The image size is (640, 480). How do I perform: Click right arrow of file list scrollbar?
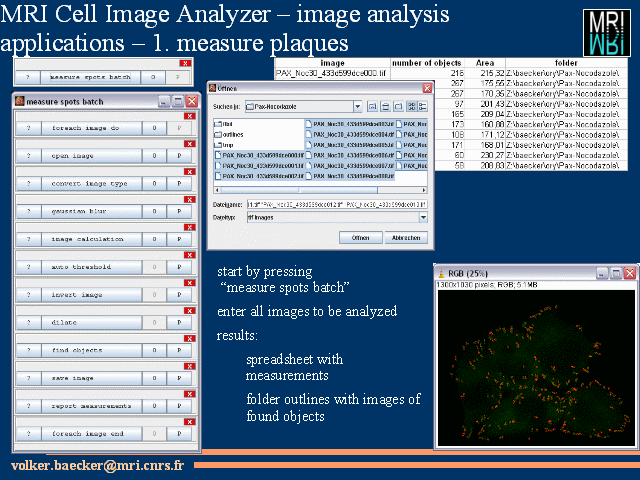tap(424, 190)
